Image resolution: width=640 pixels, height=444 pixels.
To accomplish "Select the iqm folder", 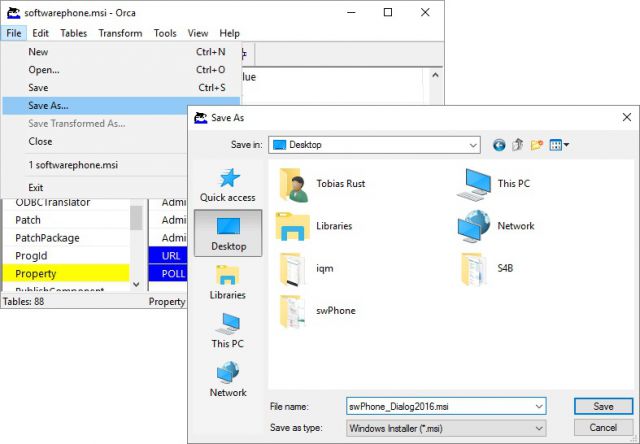I will 306,269.
